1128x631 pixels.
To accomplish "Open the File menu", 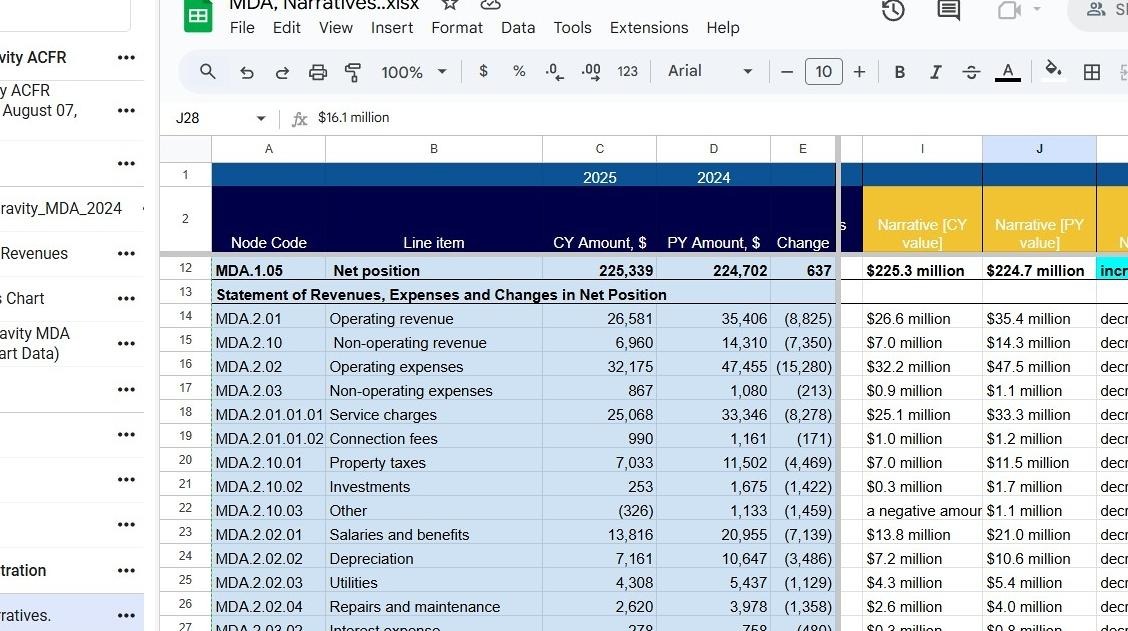I will (242, 27).
